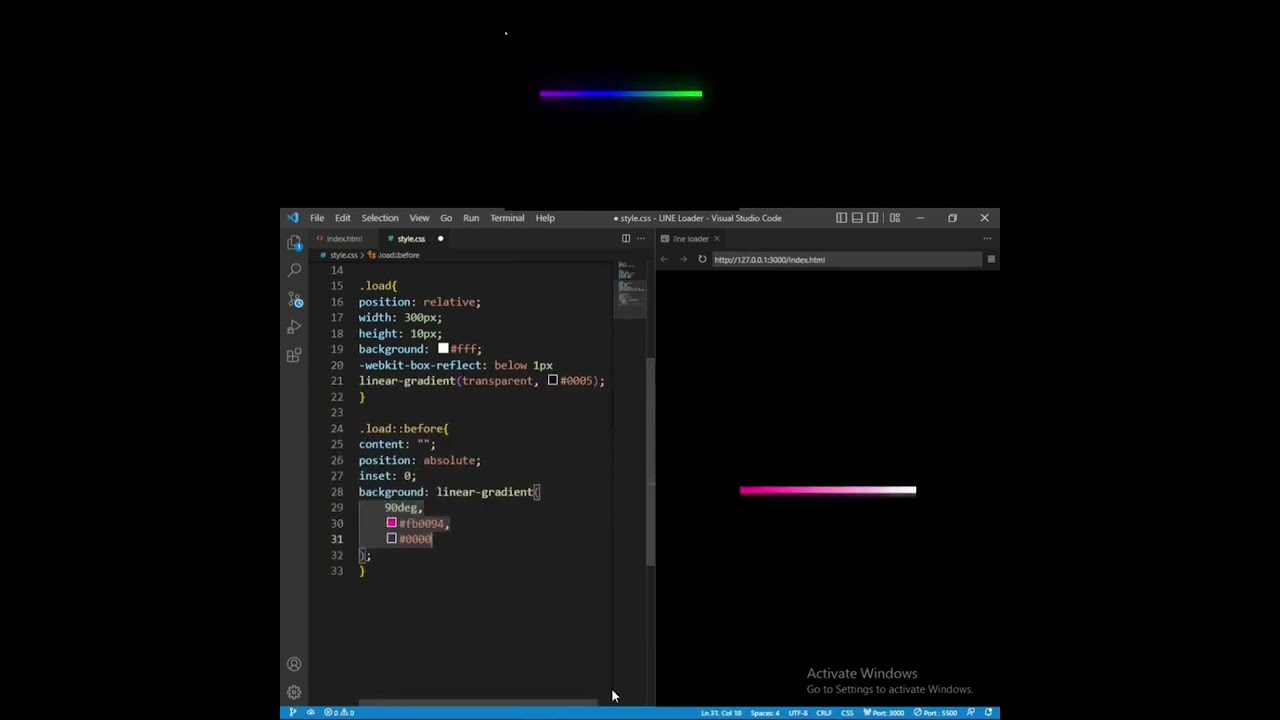Open the Edit menu
The width and height of the screenshot is (1280, 720).
343,217
